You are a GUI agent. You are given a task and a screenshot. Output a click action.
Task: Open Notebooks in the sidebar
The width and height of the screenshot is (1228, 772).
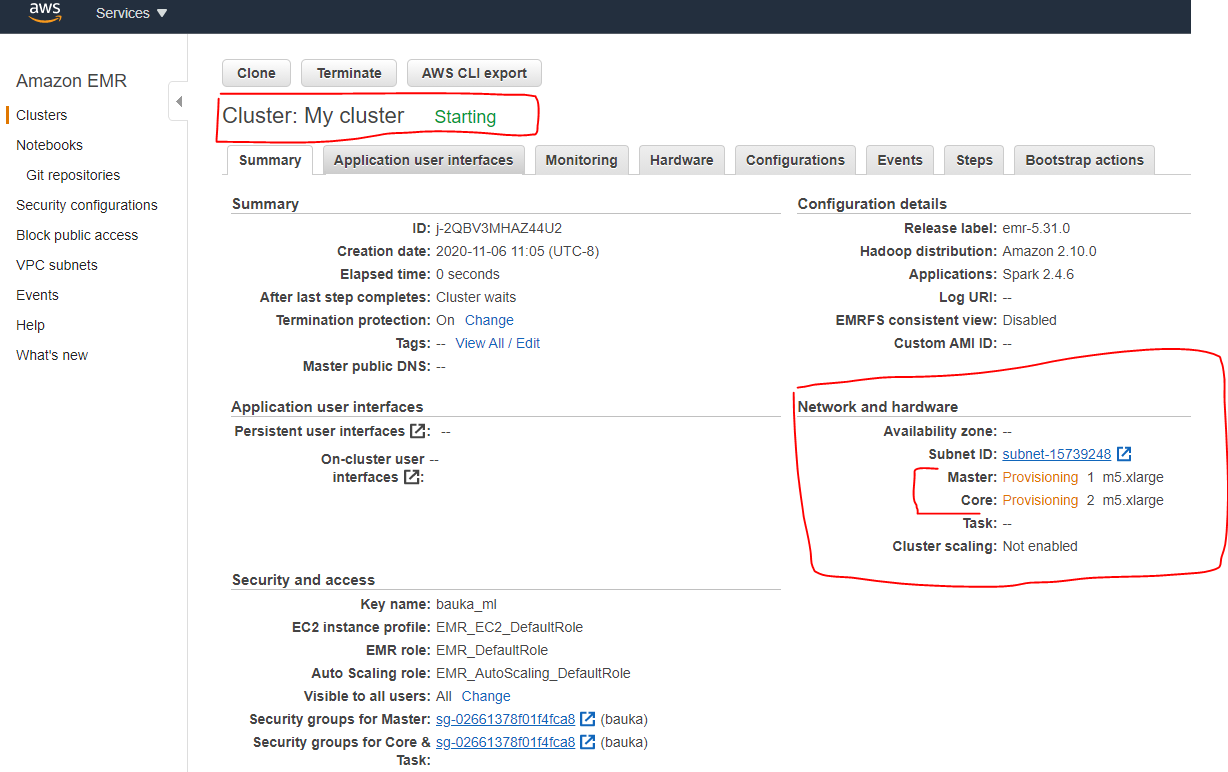49,145
